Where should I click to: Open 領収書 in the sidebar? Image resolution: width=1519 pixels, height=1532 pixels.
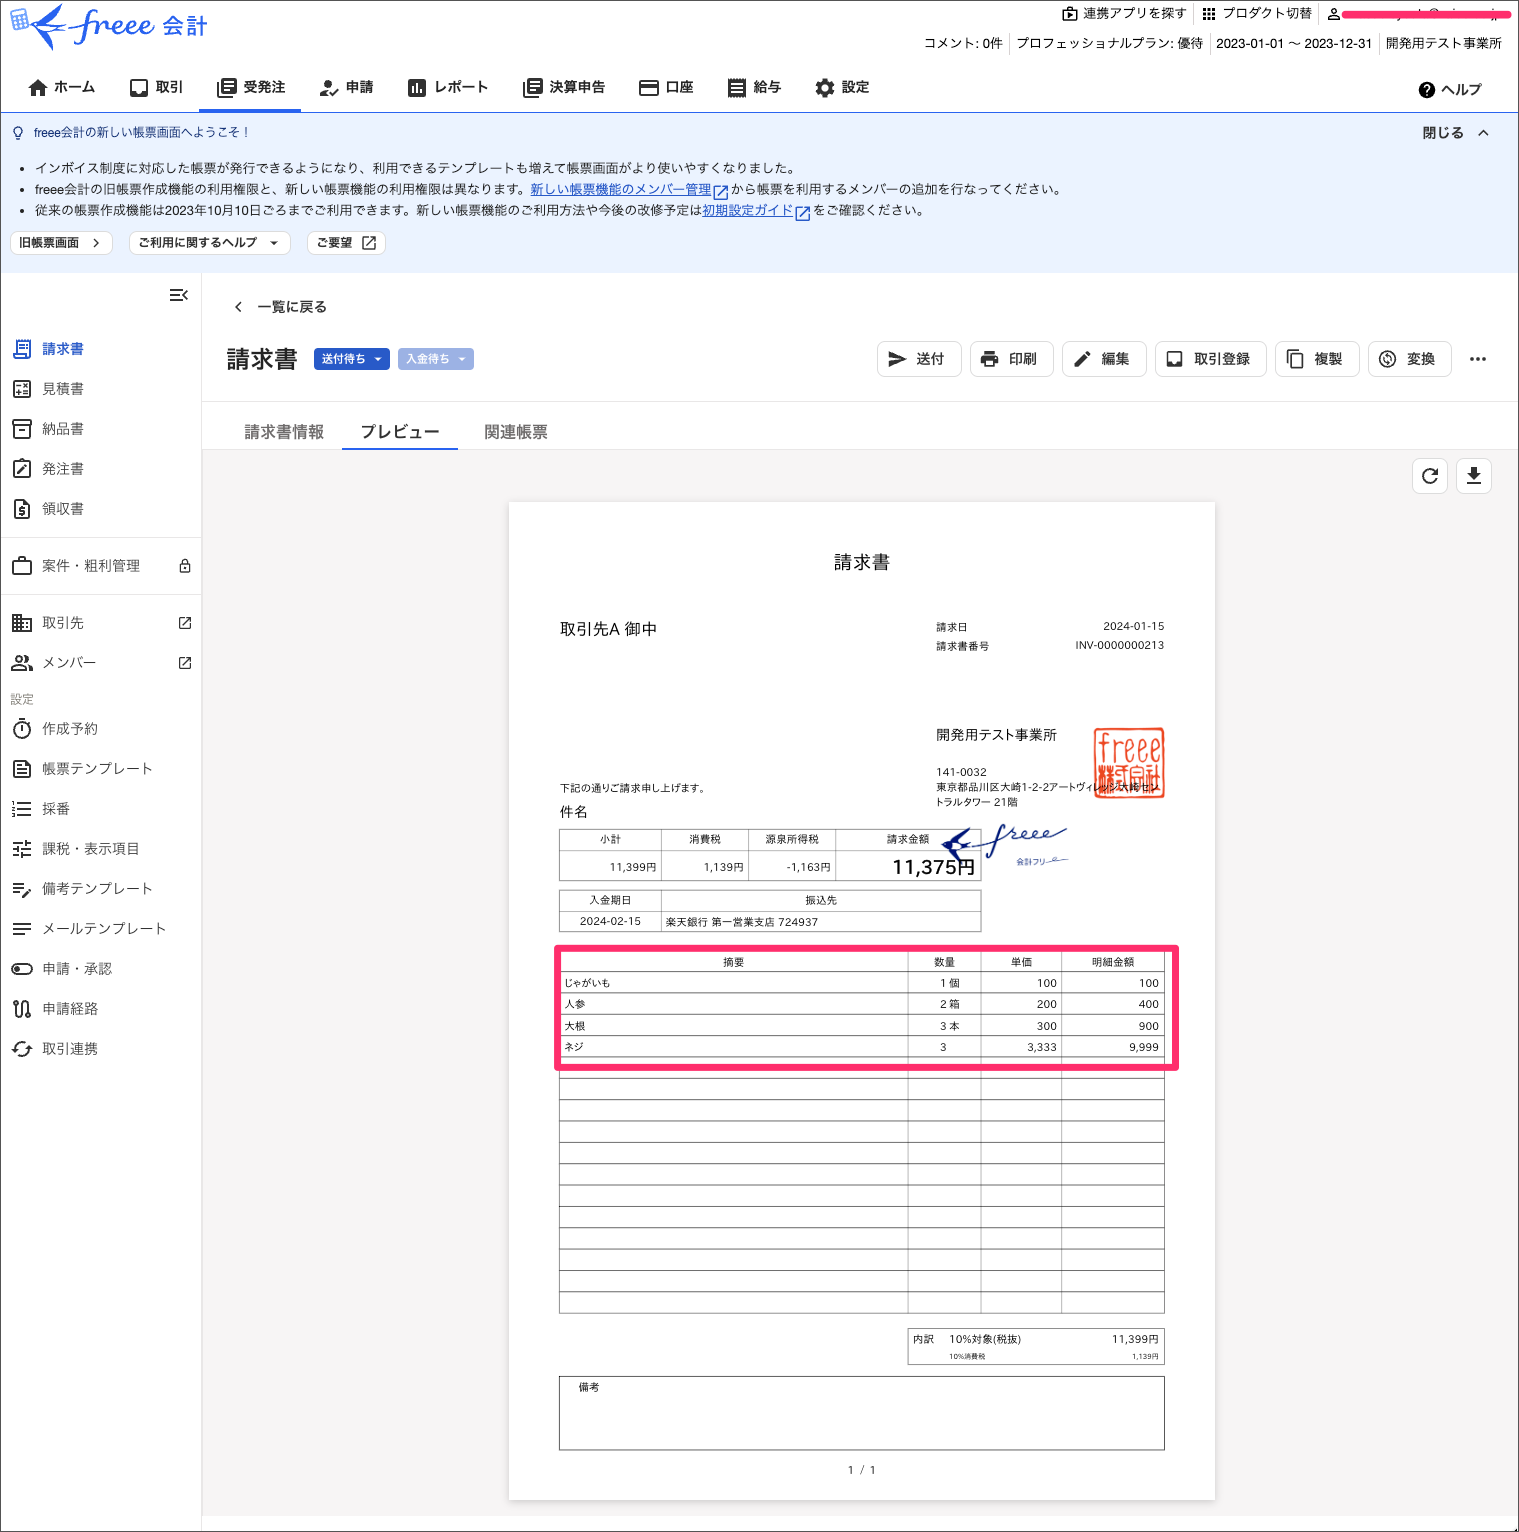pyautogui.click(x=62, y=509)
